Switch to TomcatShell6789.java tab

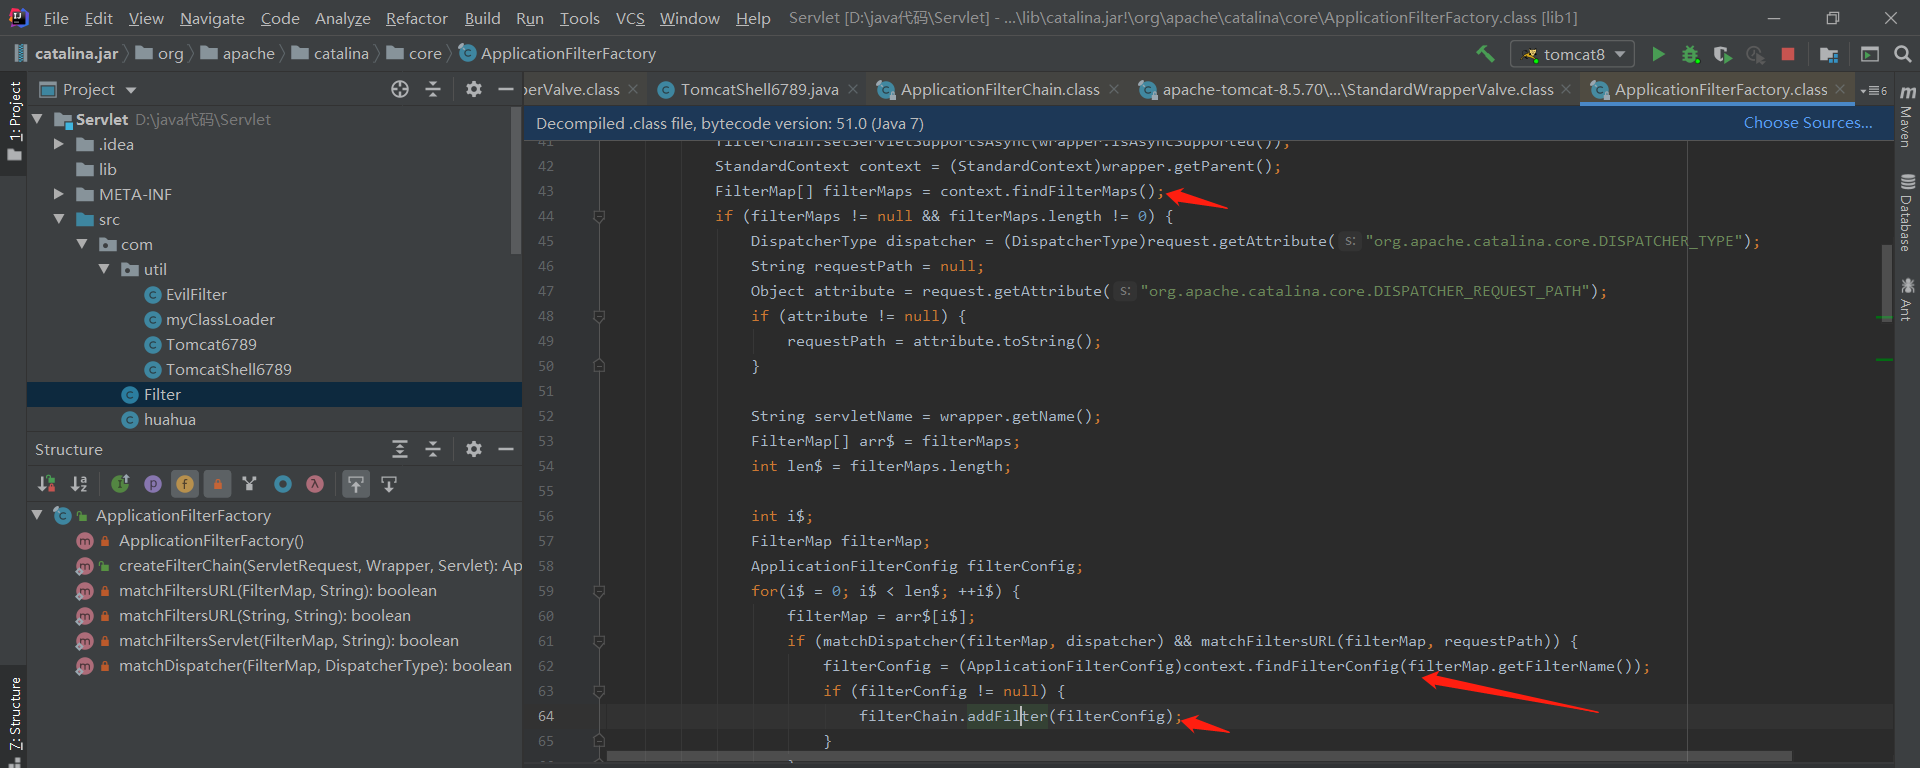759,90
